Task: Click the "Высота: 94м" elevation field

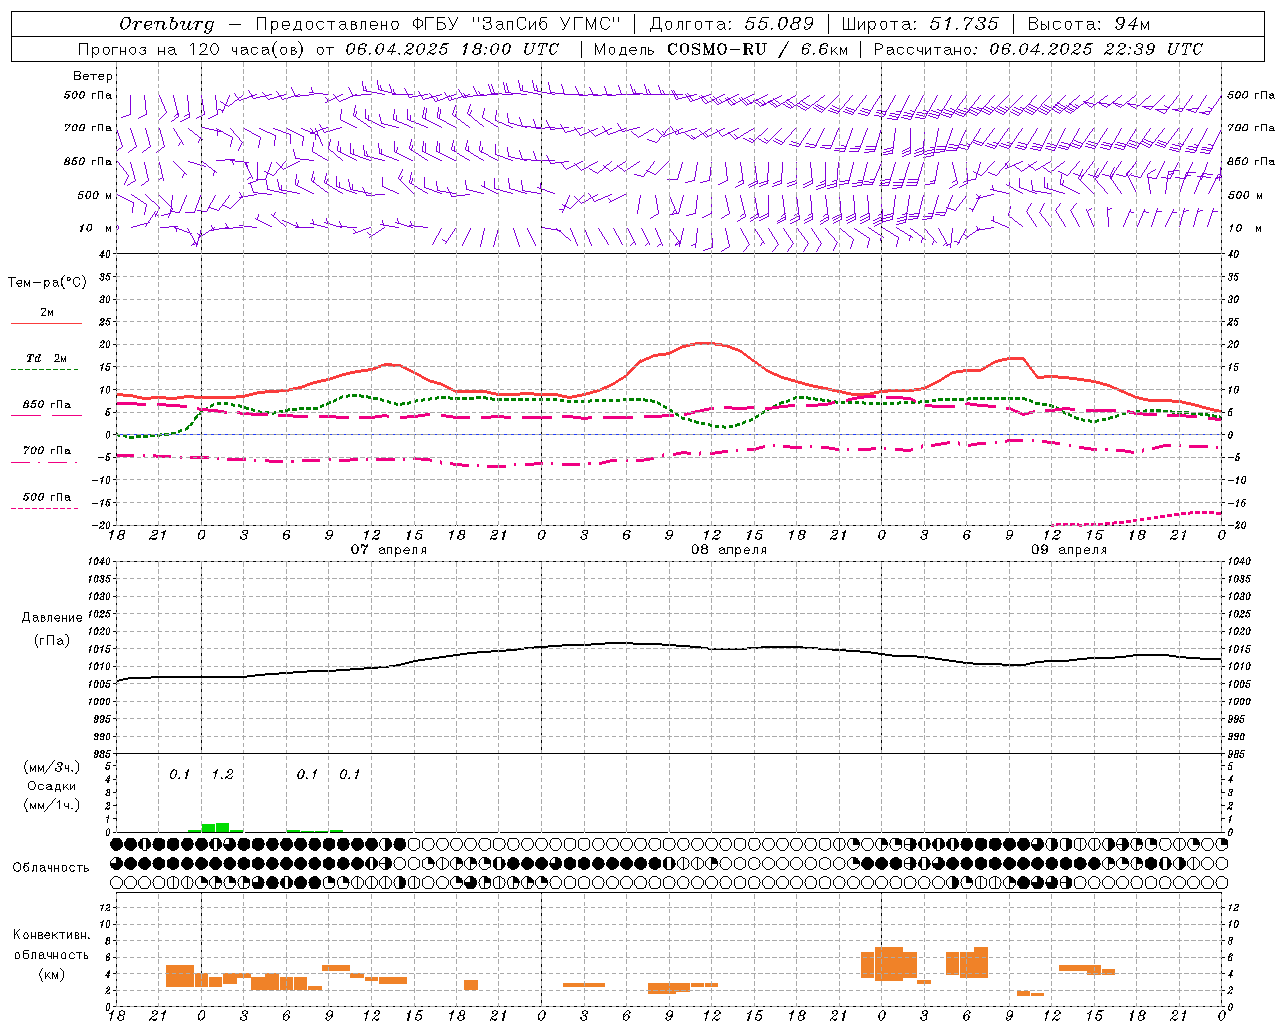Action: click(x=1089, y=24)
